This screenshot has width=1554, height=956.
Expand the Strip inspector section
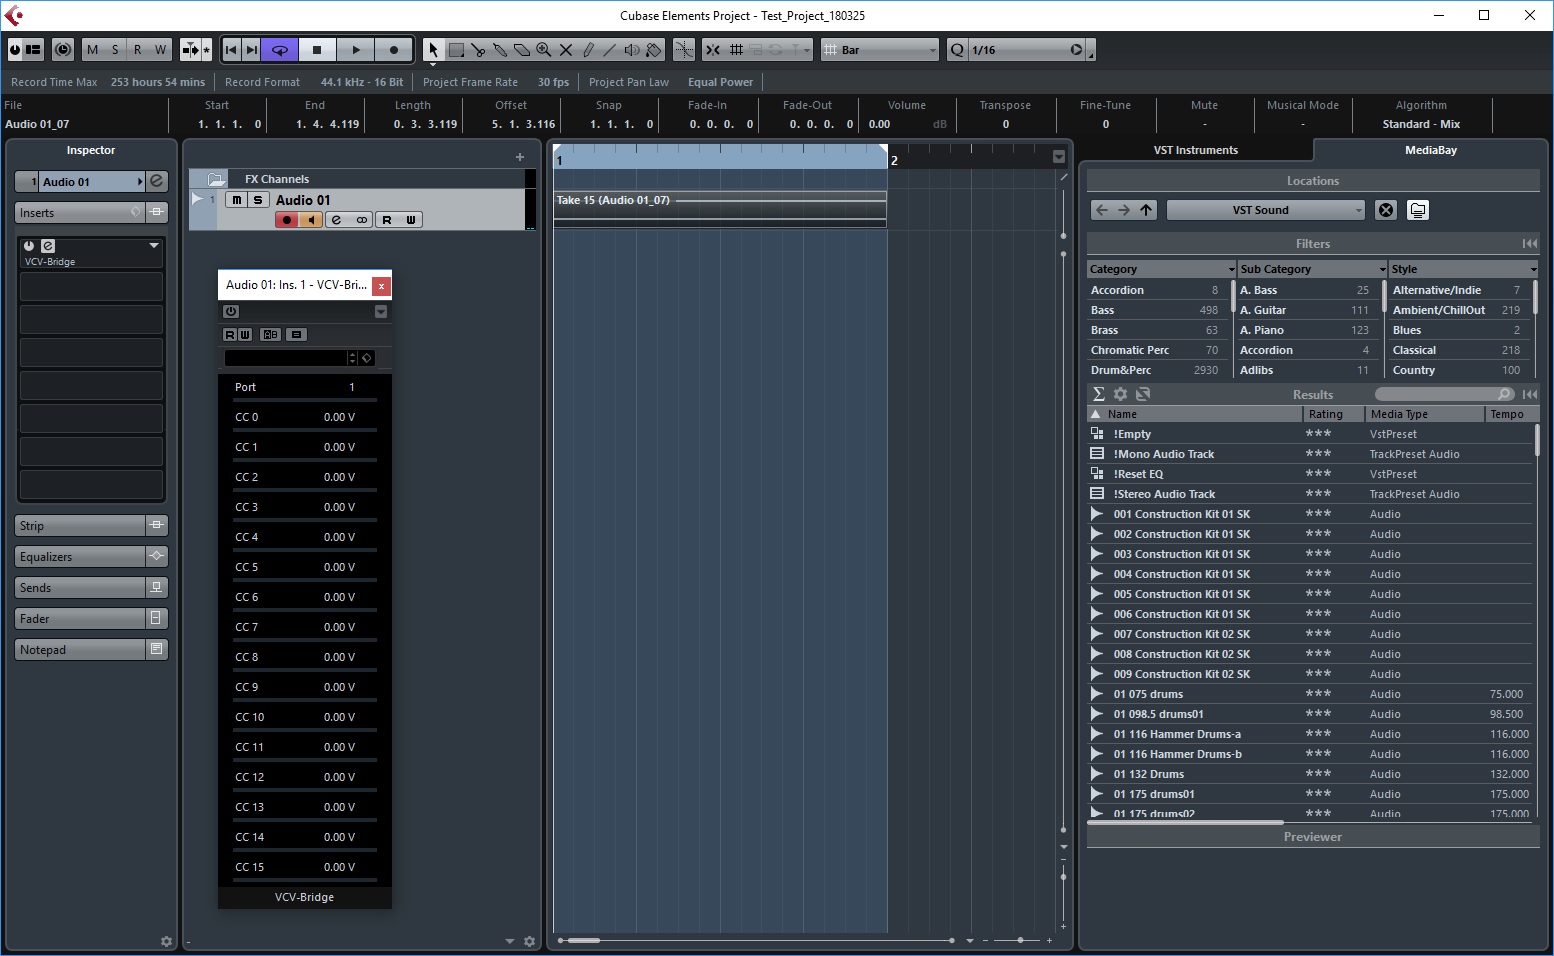click(80, 526)
